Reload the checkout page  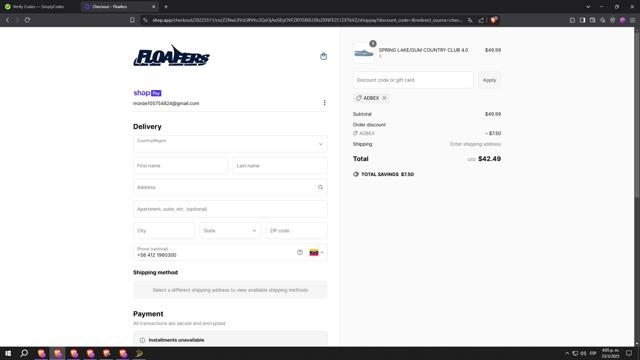27,20
